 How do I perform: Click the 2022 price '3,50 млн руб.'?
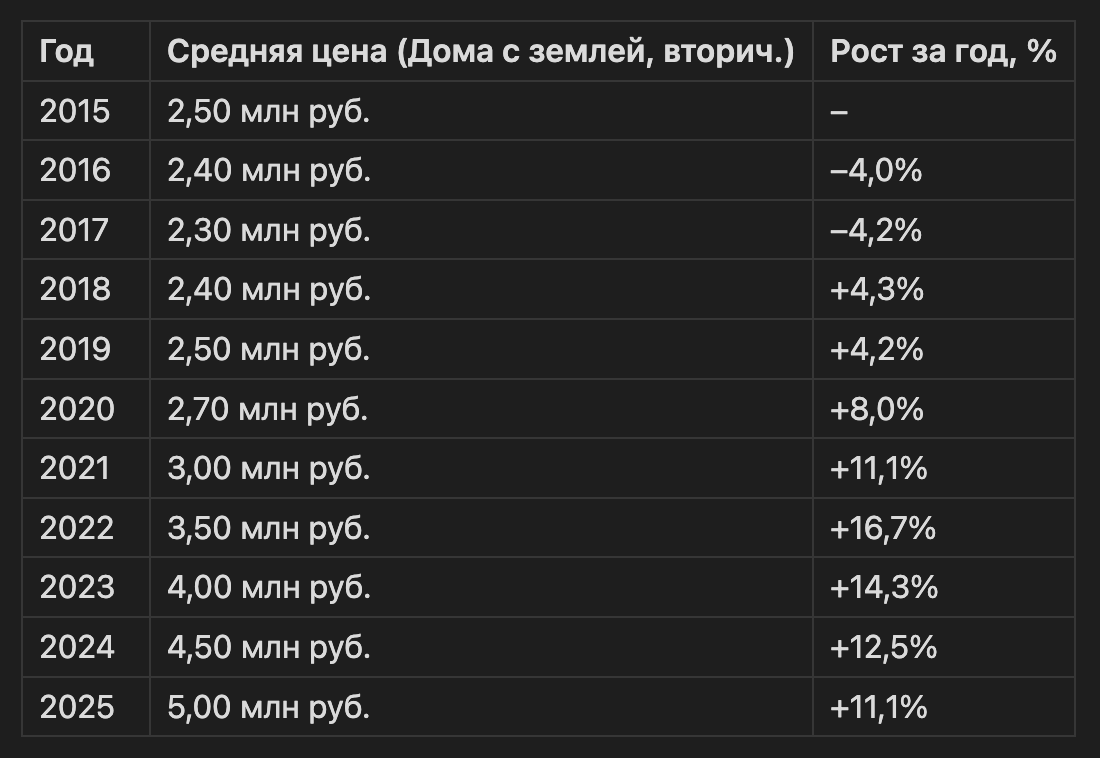[x=269, y=528]
